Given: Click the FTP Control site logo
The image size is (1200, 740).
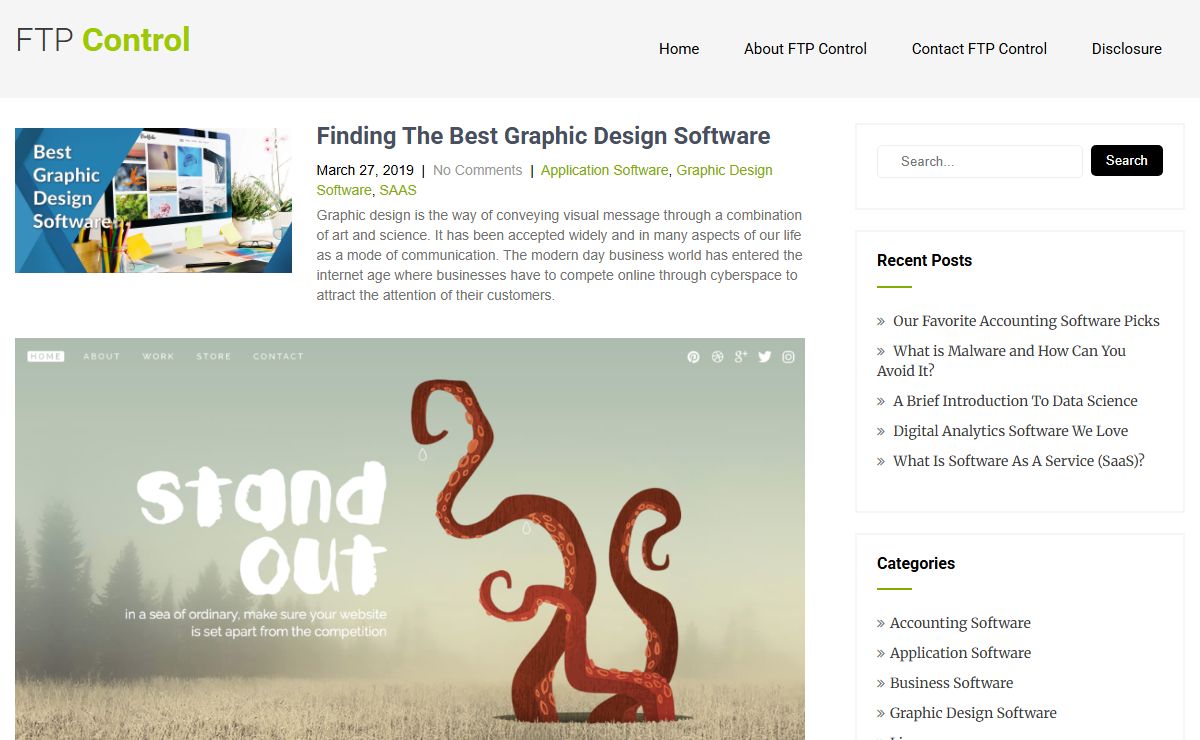Looking at the screenshot, I should [x=103, y=40].
